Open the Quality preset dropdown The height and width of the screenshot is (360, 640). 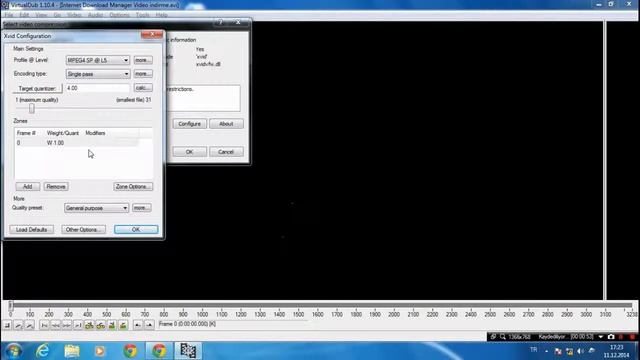pos(96,208)
